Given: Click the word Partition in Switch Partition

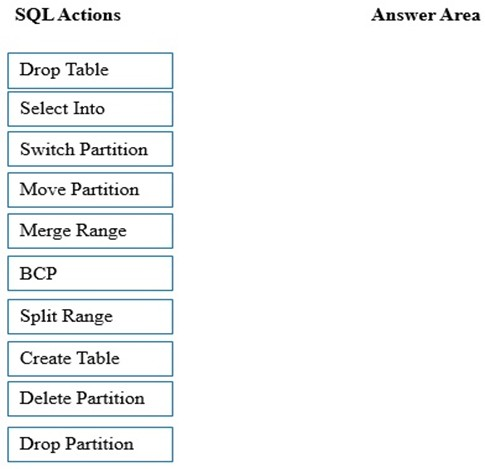Looking at the screenshot, I should (114, 149).
